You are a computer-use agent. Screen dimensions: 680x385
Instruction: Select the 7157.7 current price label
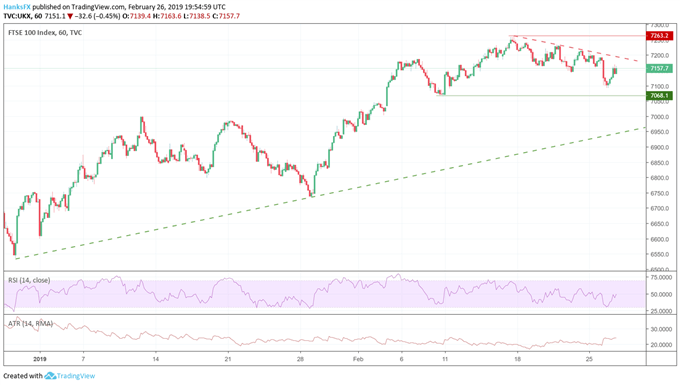pos(659,69)
